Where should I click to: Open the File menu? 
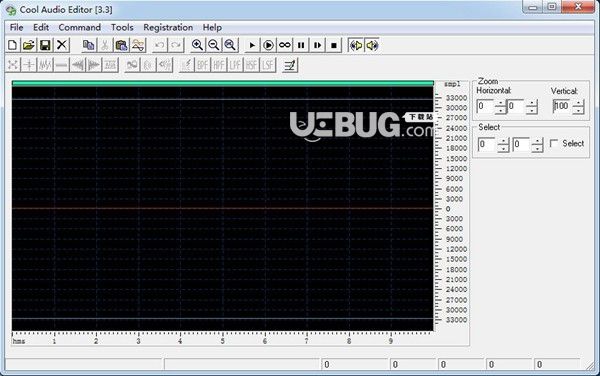tap(16, 28)
